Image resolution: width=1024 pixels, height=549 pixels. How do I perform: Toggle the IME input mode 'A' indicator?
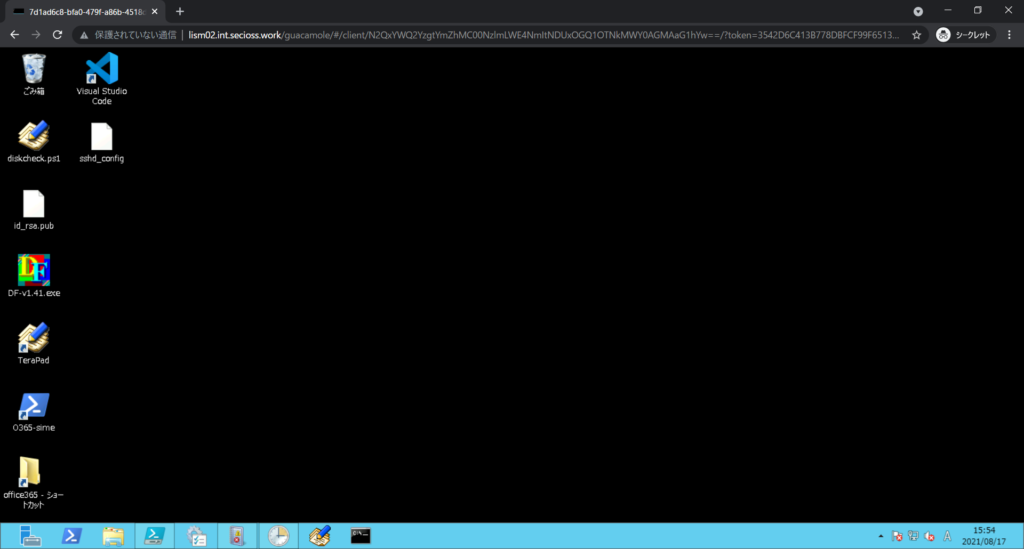947,536
